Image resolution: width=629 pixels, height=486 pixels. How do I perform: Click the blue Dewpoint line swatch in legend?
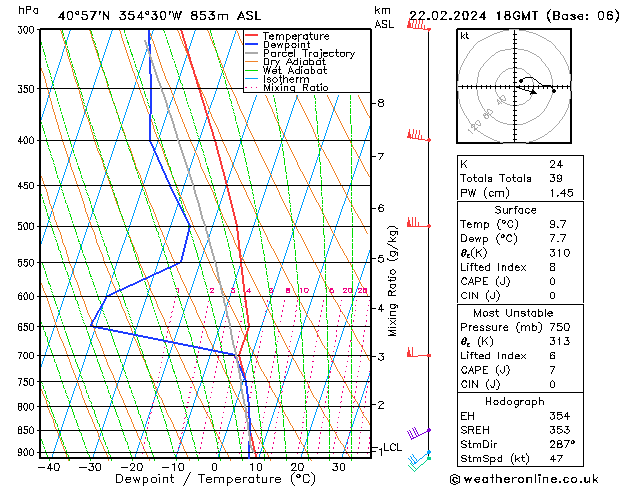252,45
